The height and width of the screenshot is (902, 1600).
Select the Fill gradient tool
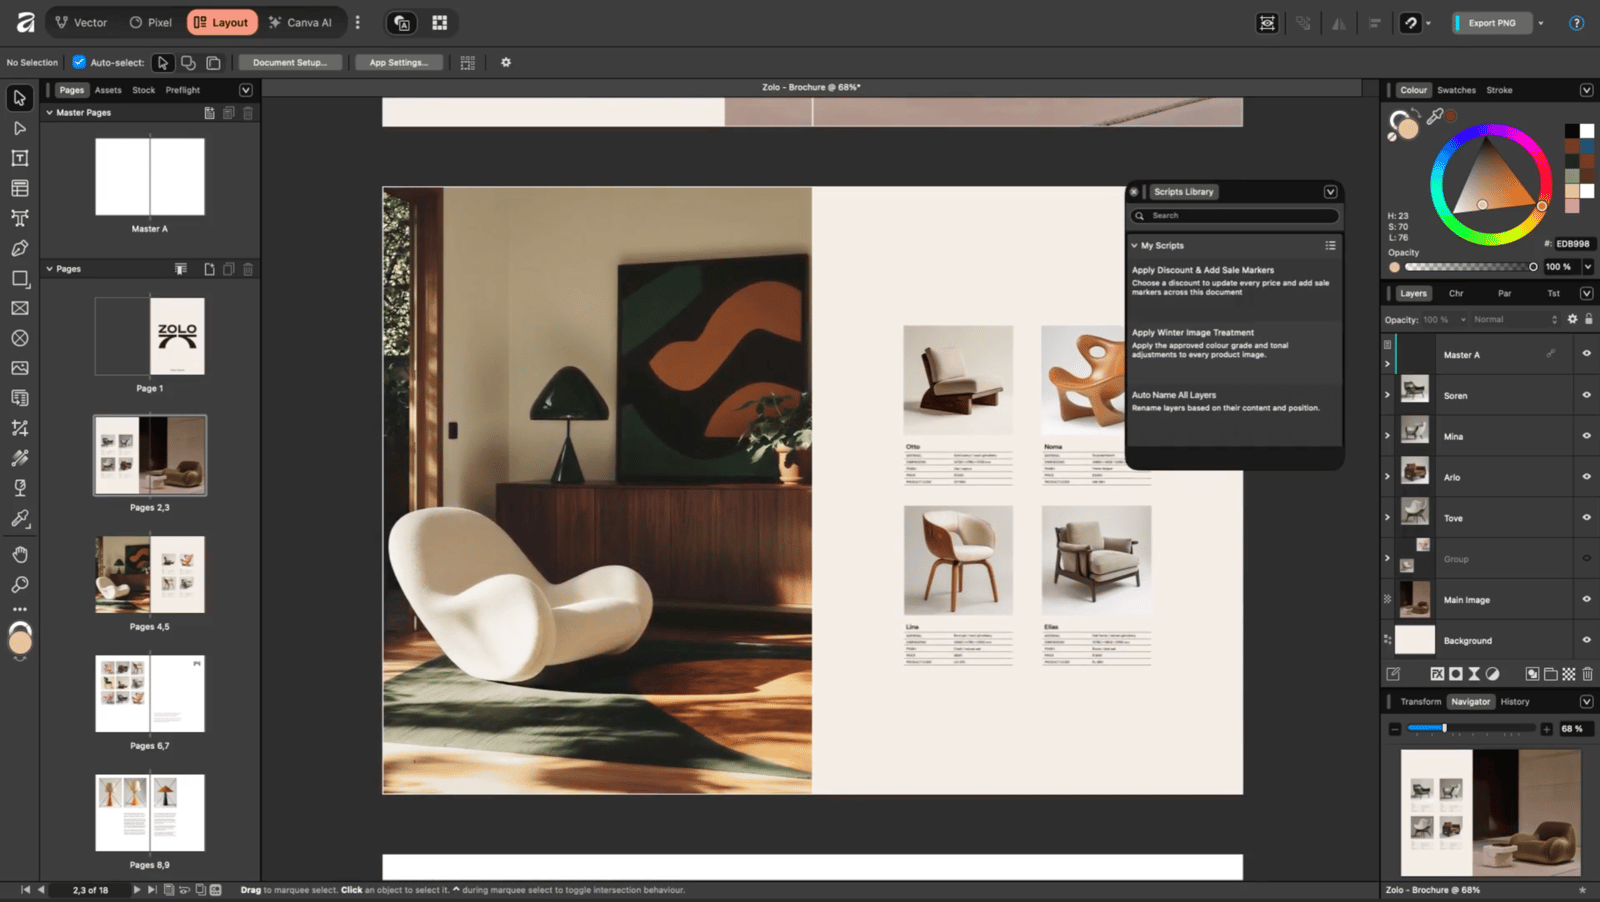[19, 458]
